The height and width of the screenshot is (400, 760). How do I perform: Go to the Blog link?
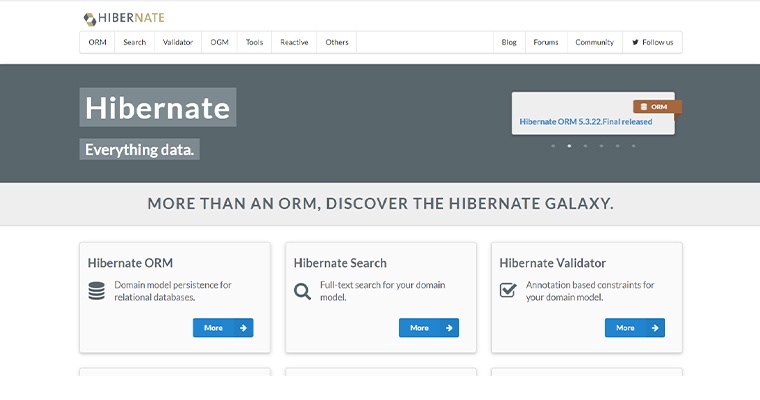pyautogui.click(x=509, y=42)
